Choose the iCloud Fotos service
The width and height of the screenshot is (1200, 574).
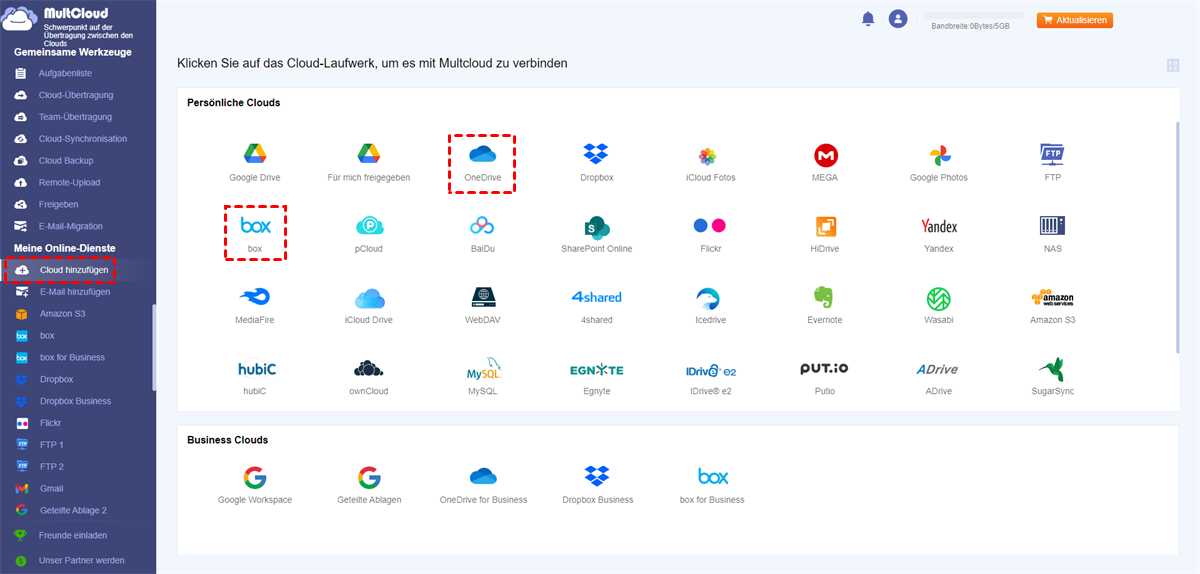(710, 163)
